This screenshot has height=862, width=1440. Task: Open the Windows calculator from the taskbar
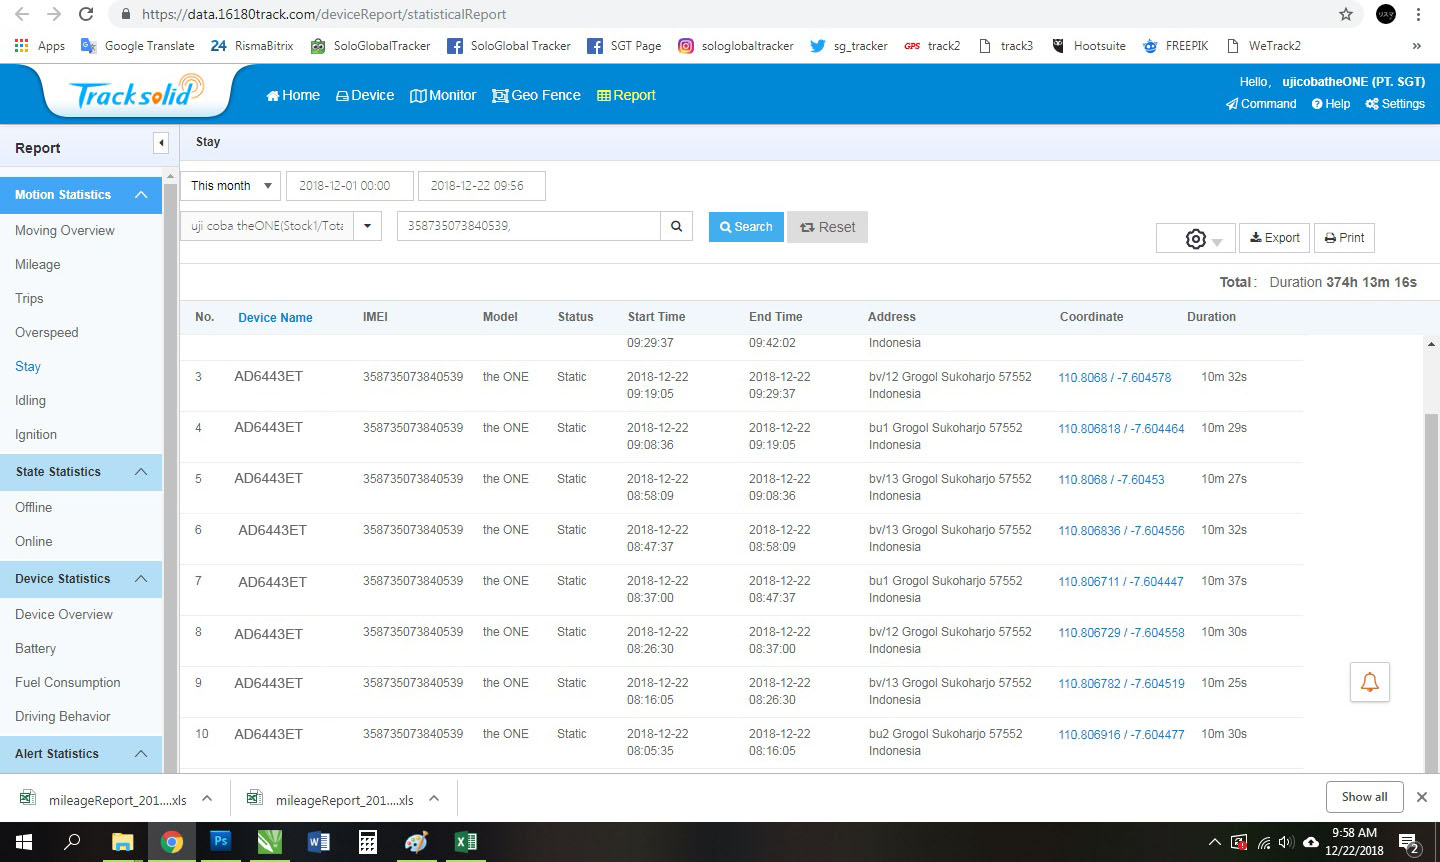point(368,842)
